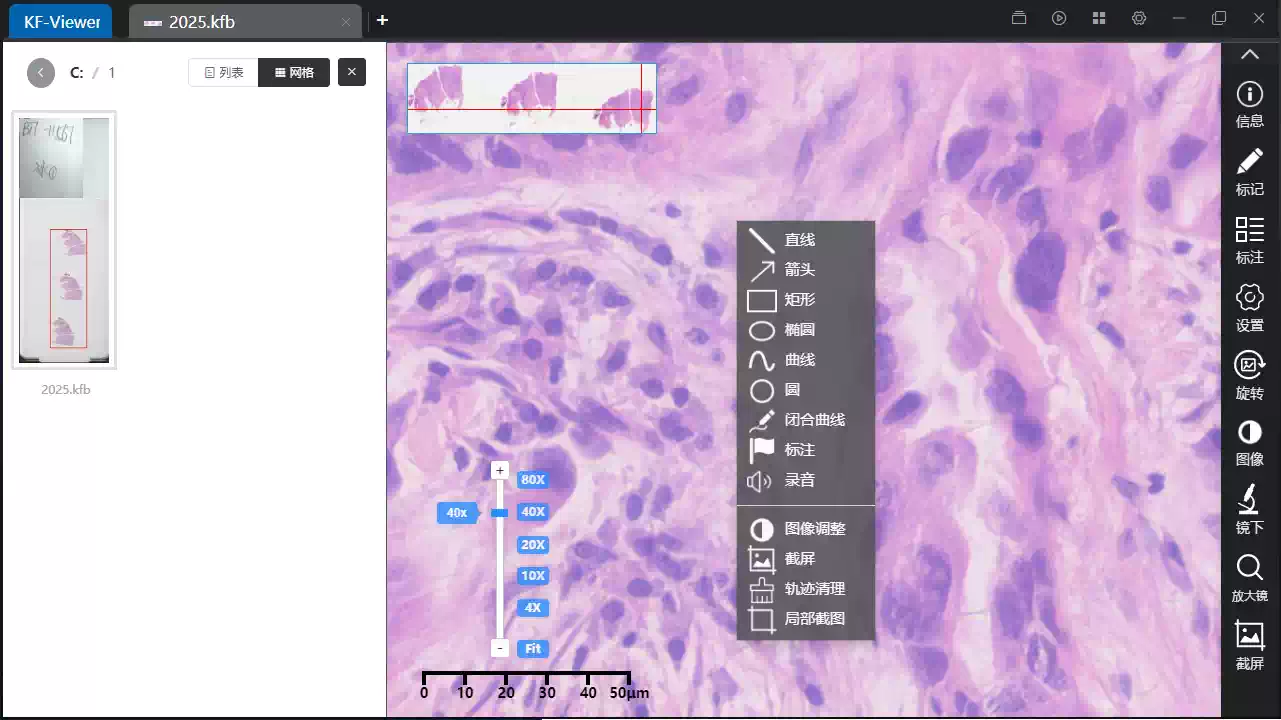Set magnification to 80X

click(532, 479)
